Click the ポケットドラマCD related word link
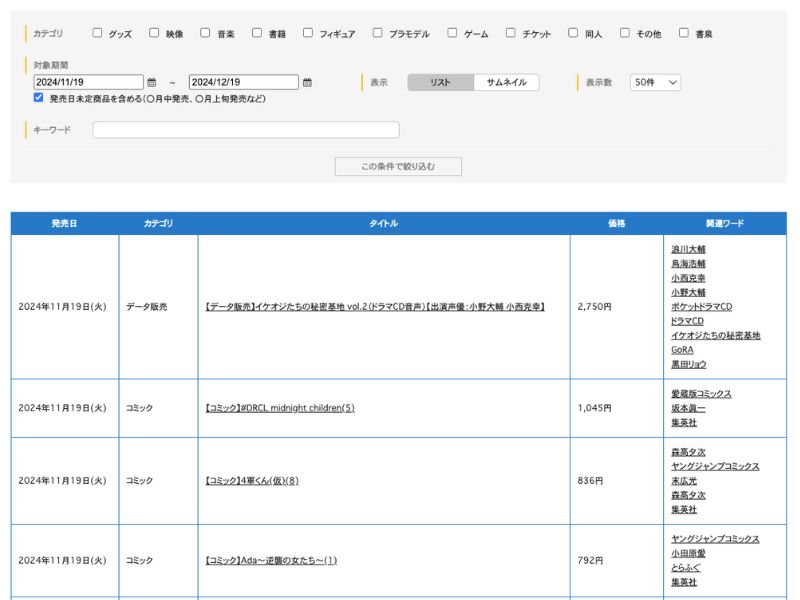The height and width of the screenshot is (600, 800). point(701,307)
